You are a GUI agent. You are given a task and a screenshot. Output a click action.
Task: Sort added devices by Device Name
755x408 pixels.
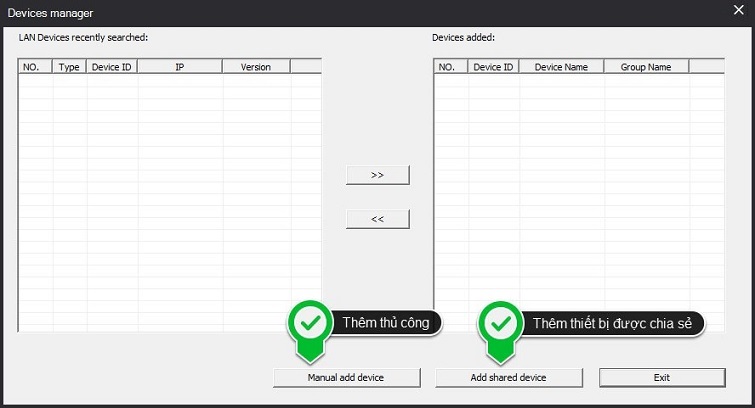[x=561, y=67]
